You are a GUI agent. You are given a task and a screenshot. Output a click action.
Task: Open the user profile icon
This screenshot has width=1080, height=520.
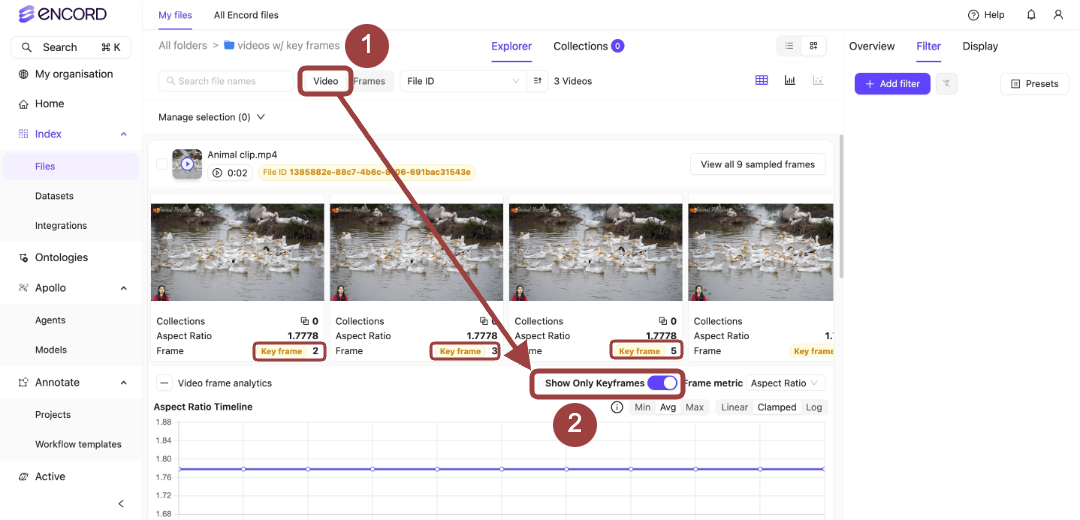point(1059,14)
